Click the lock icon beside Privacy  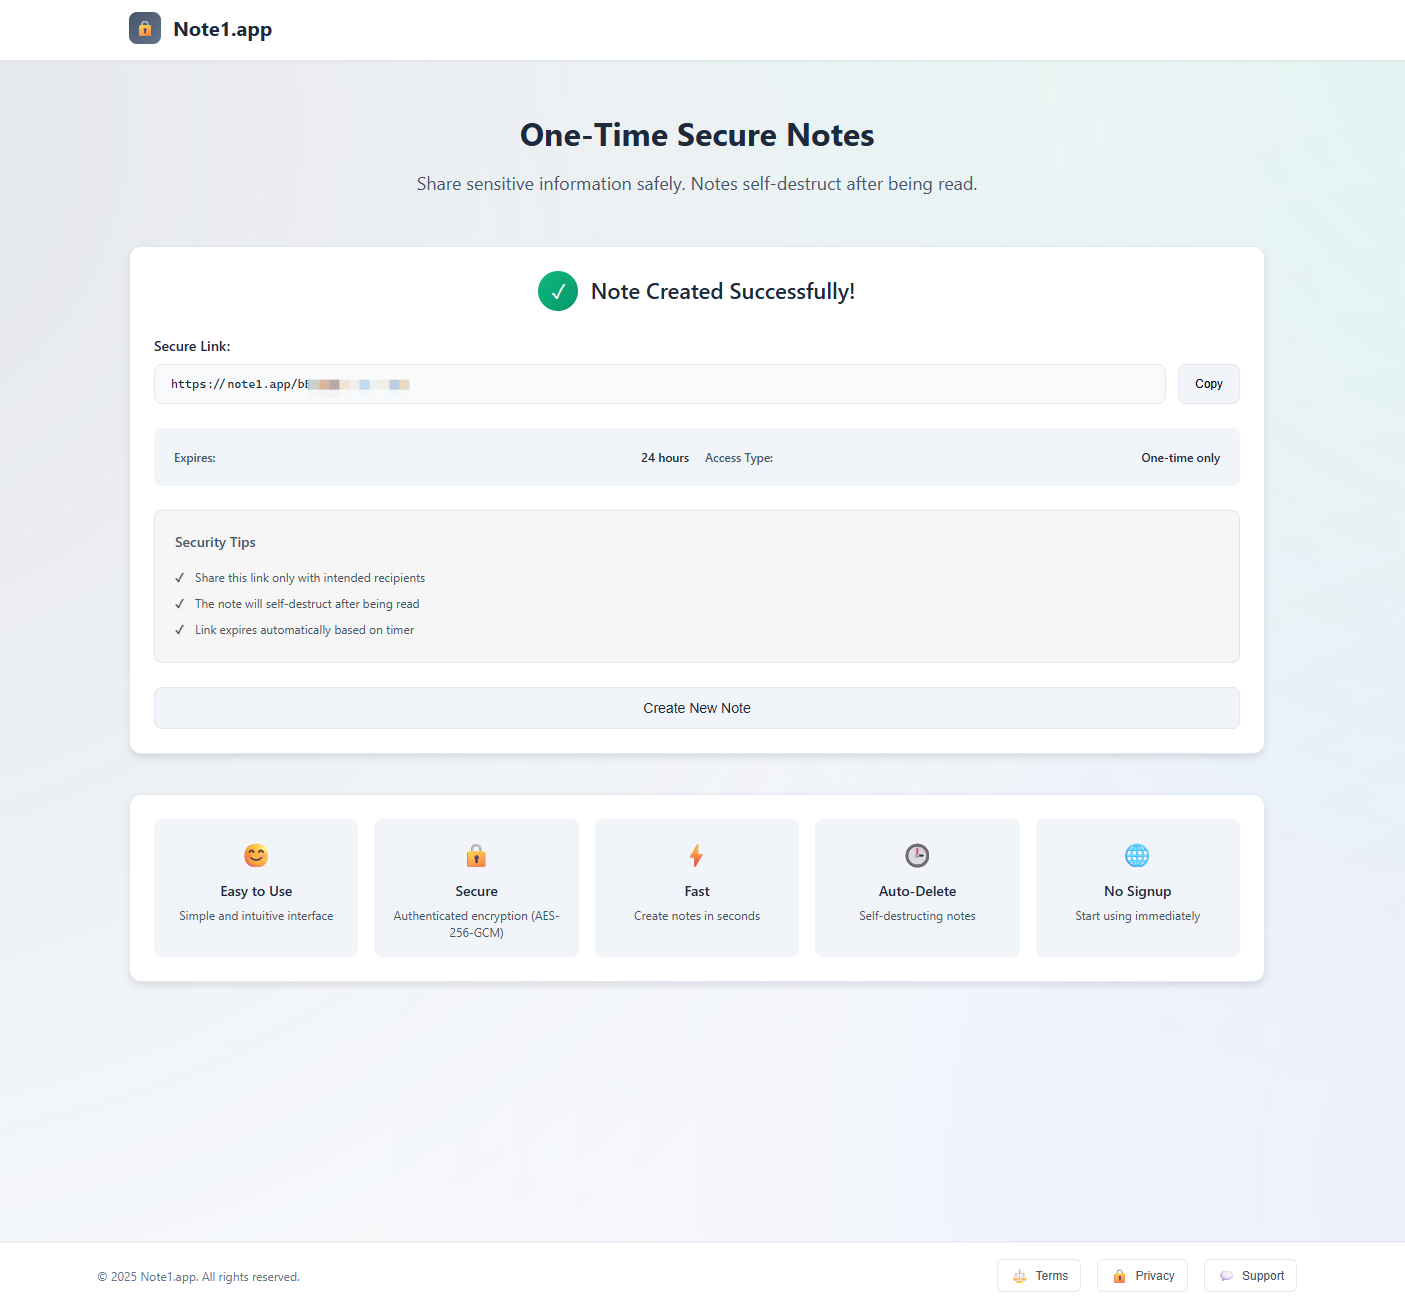tap(1119, 1276)
